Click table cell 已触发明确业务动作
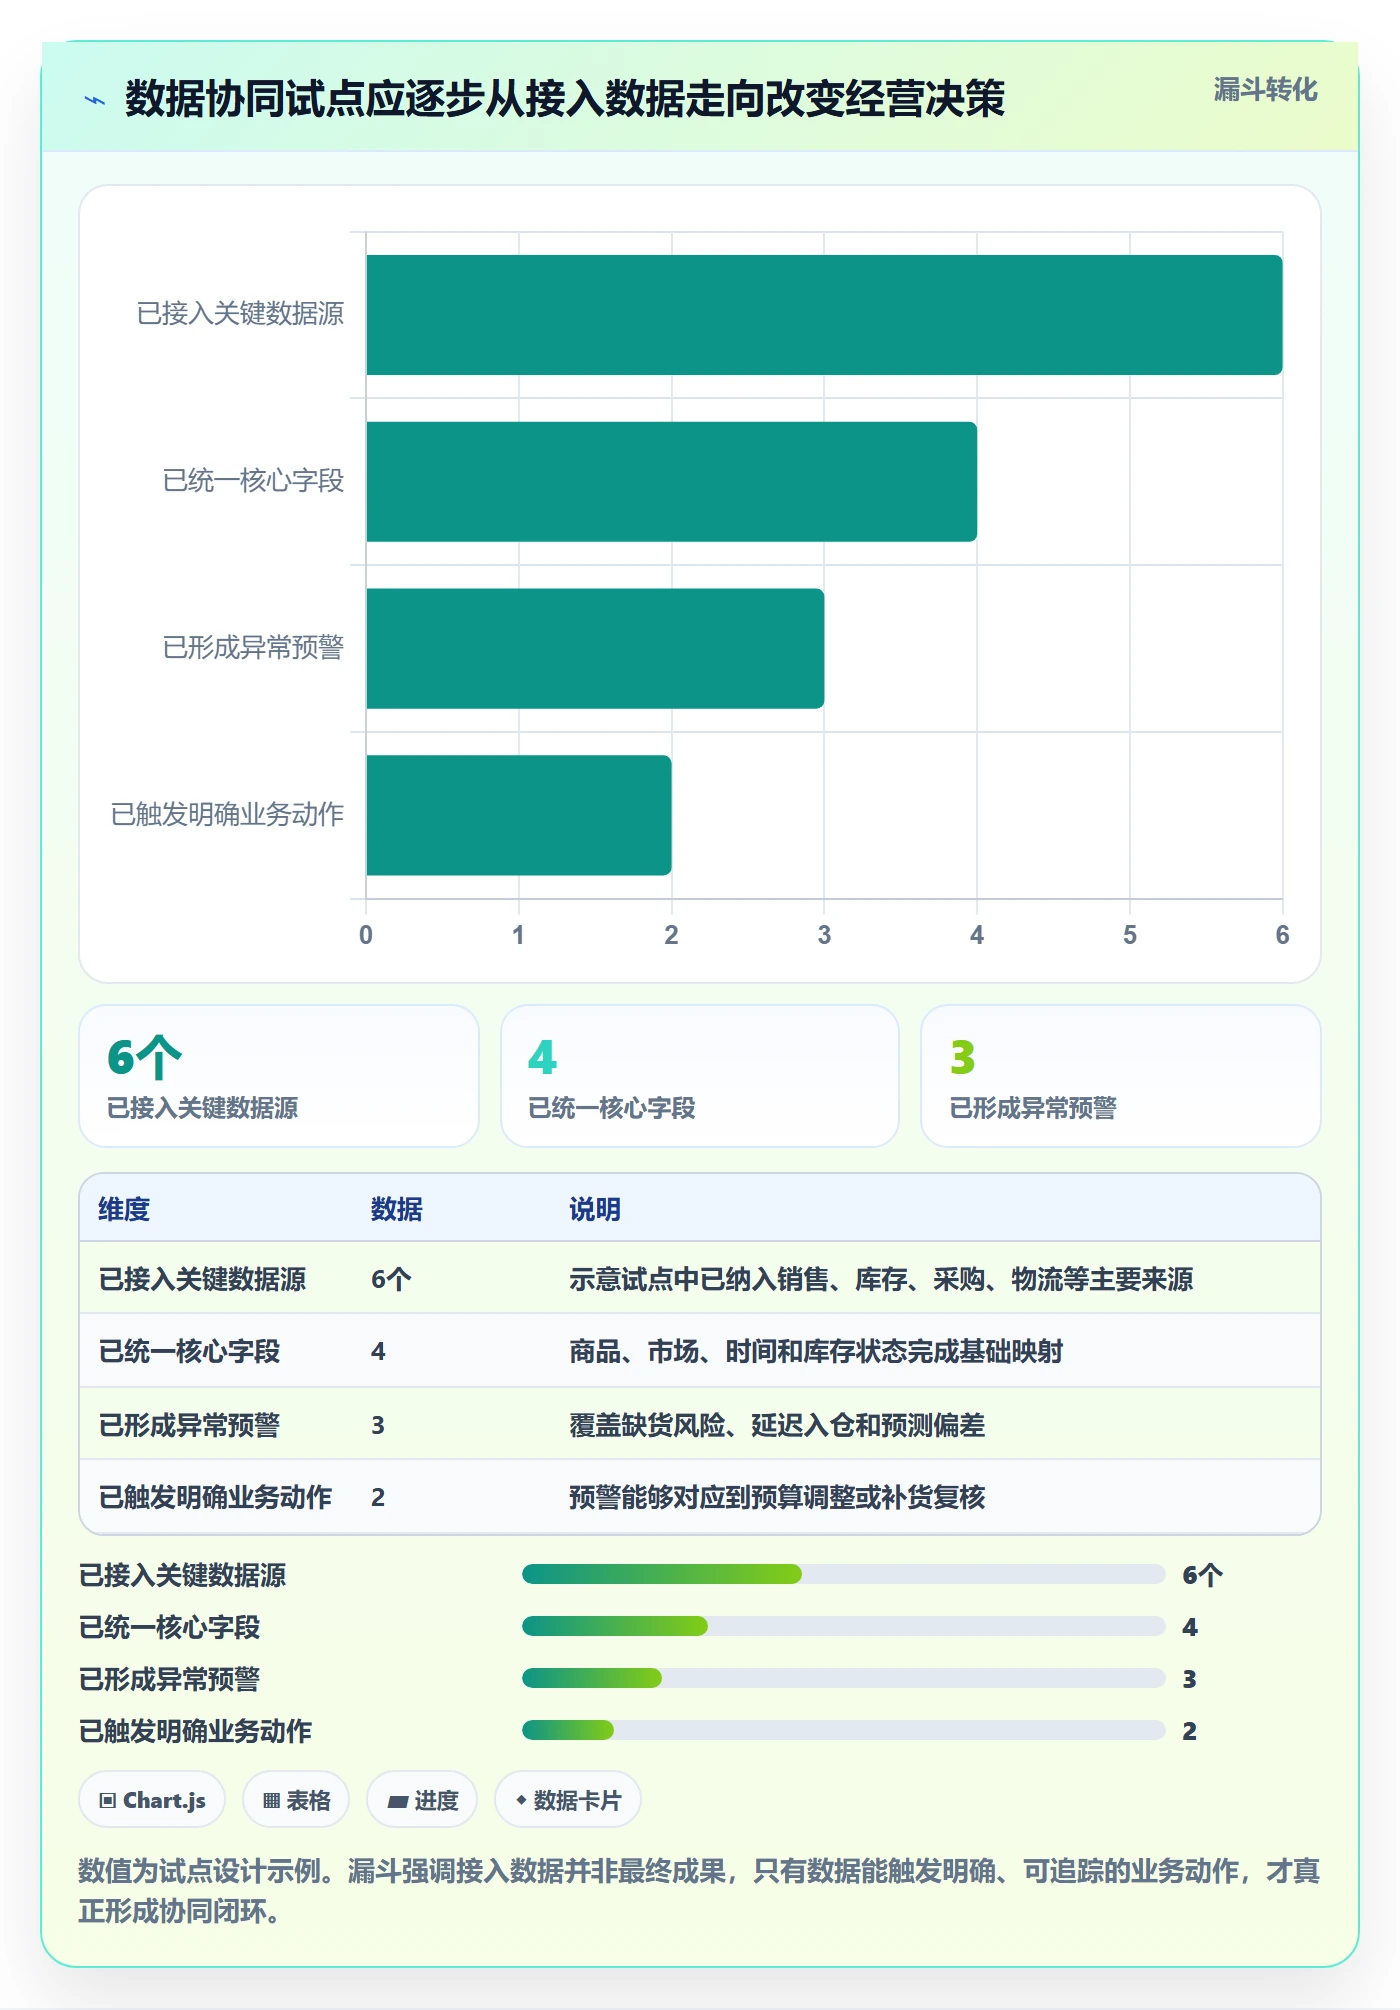This screenshot has width=1400, height=2010. tap(215, 1497)
